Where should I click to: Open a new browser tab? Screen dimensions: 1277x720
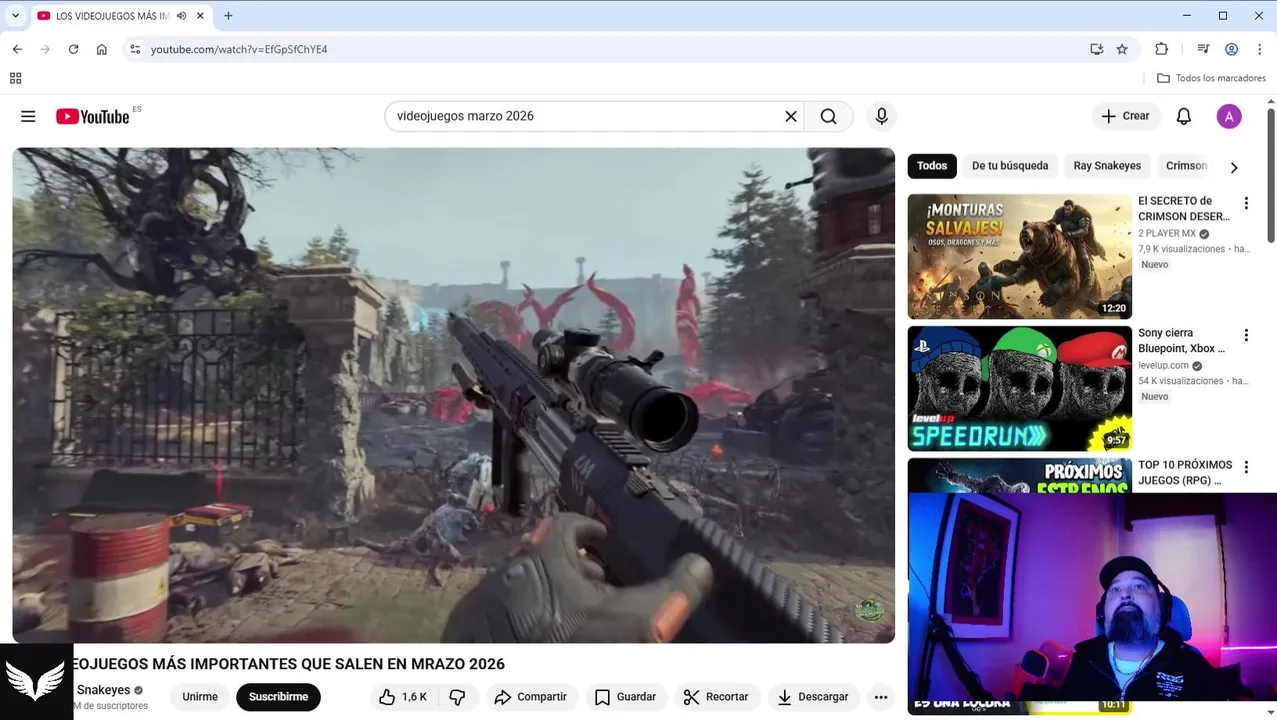click(x=228, y=16)
